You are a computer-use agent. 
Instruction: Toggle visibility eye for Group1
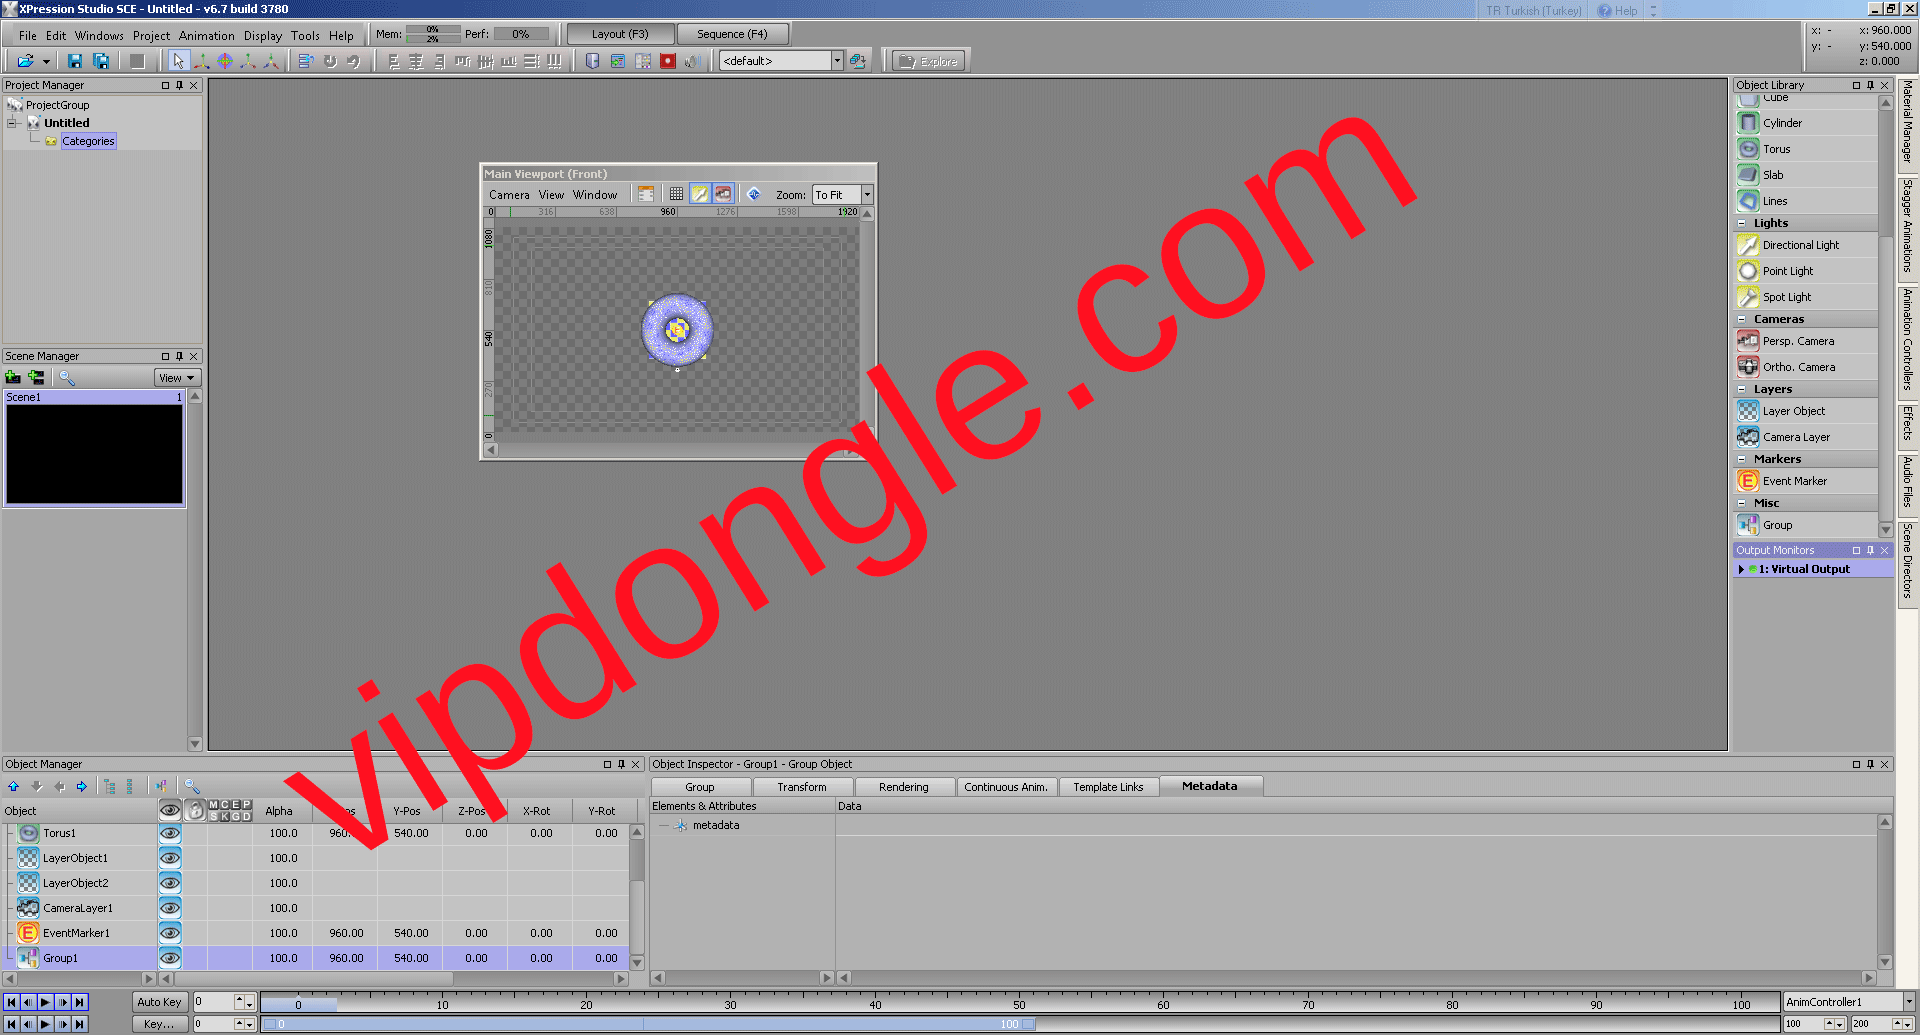click(170, 958)
